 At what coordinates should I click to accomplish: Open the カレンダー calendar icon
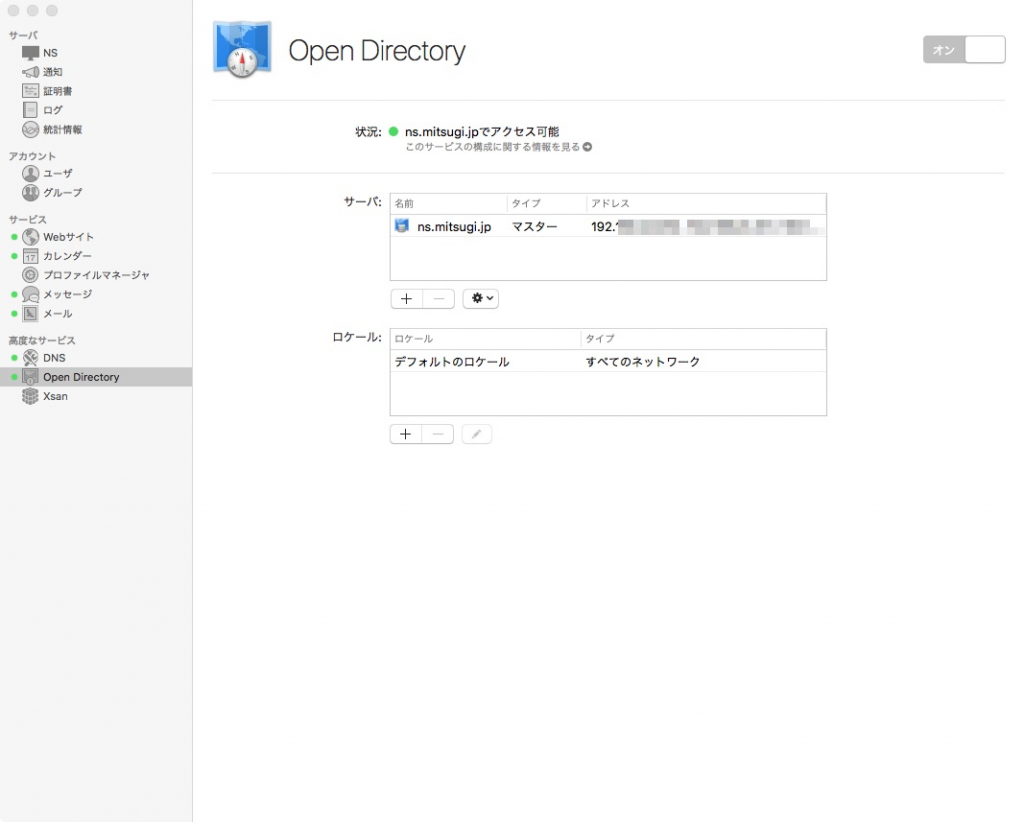[30, 256]
